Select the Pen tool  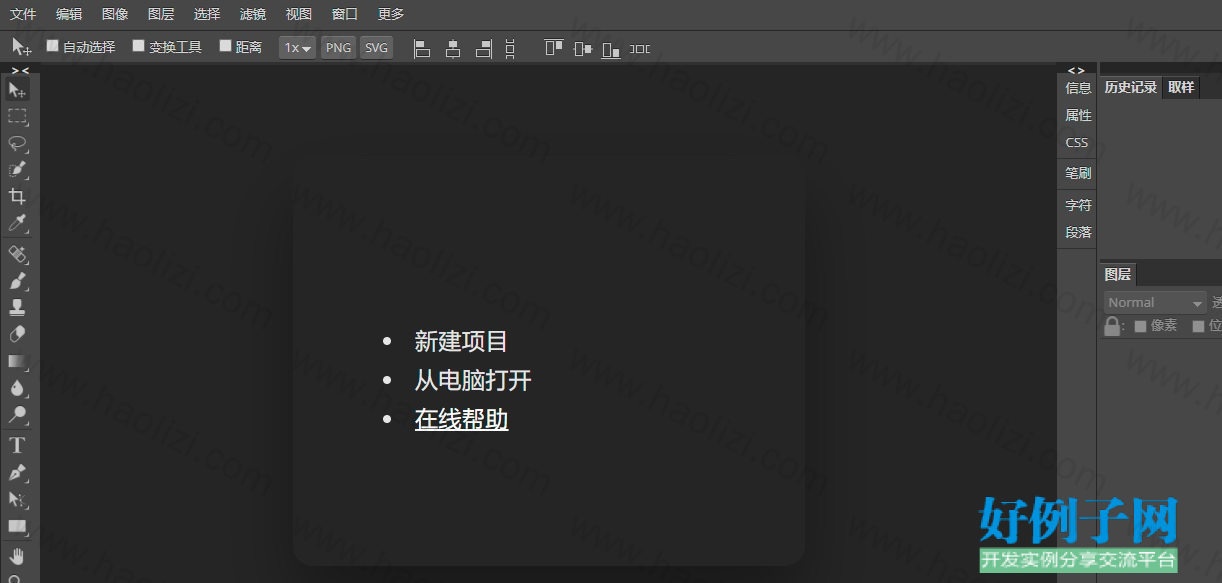[x=17, y=472]
